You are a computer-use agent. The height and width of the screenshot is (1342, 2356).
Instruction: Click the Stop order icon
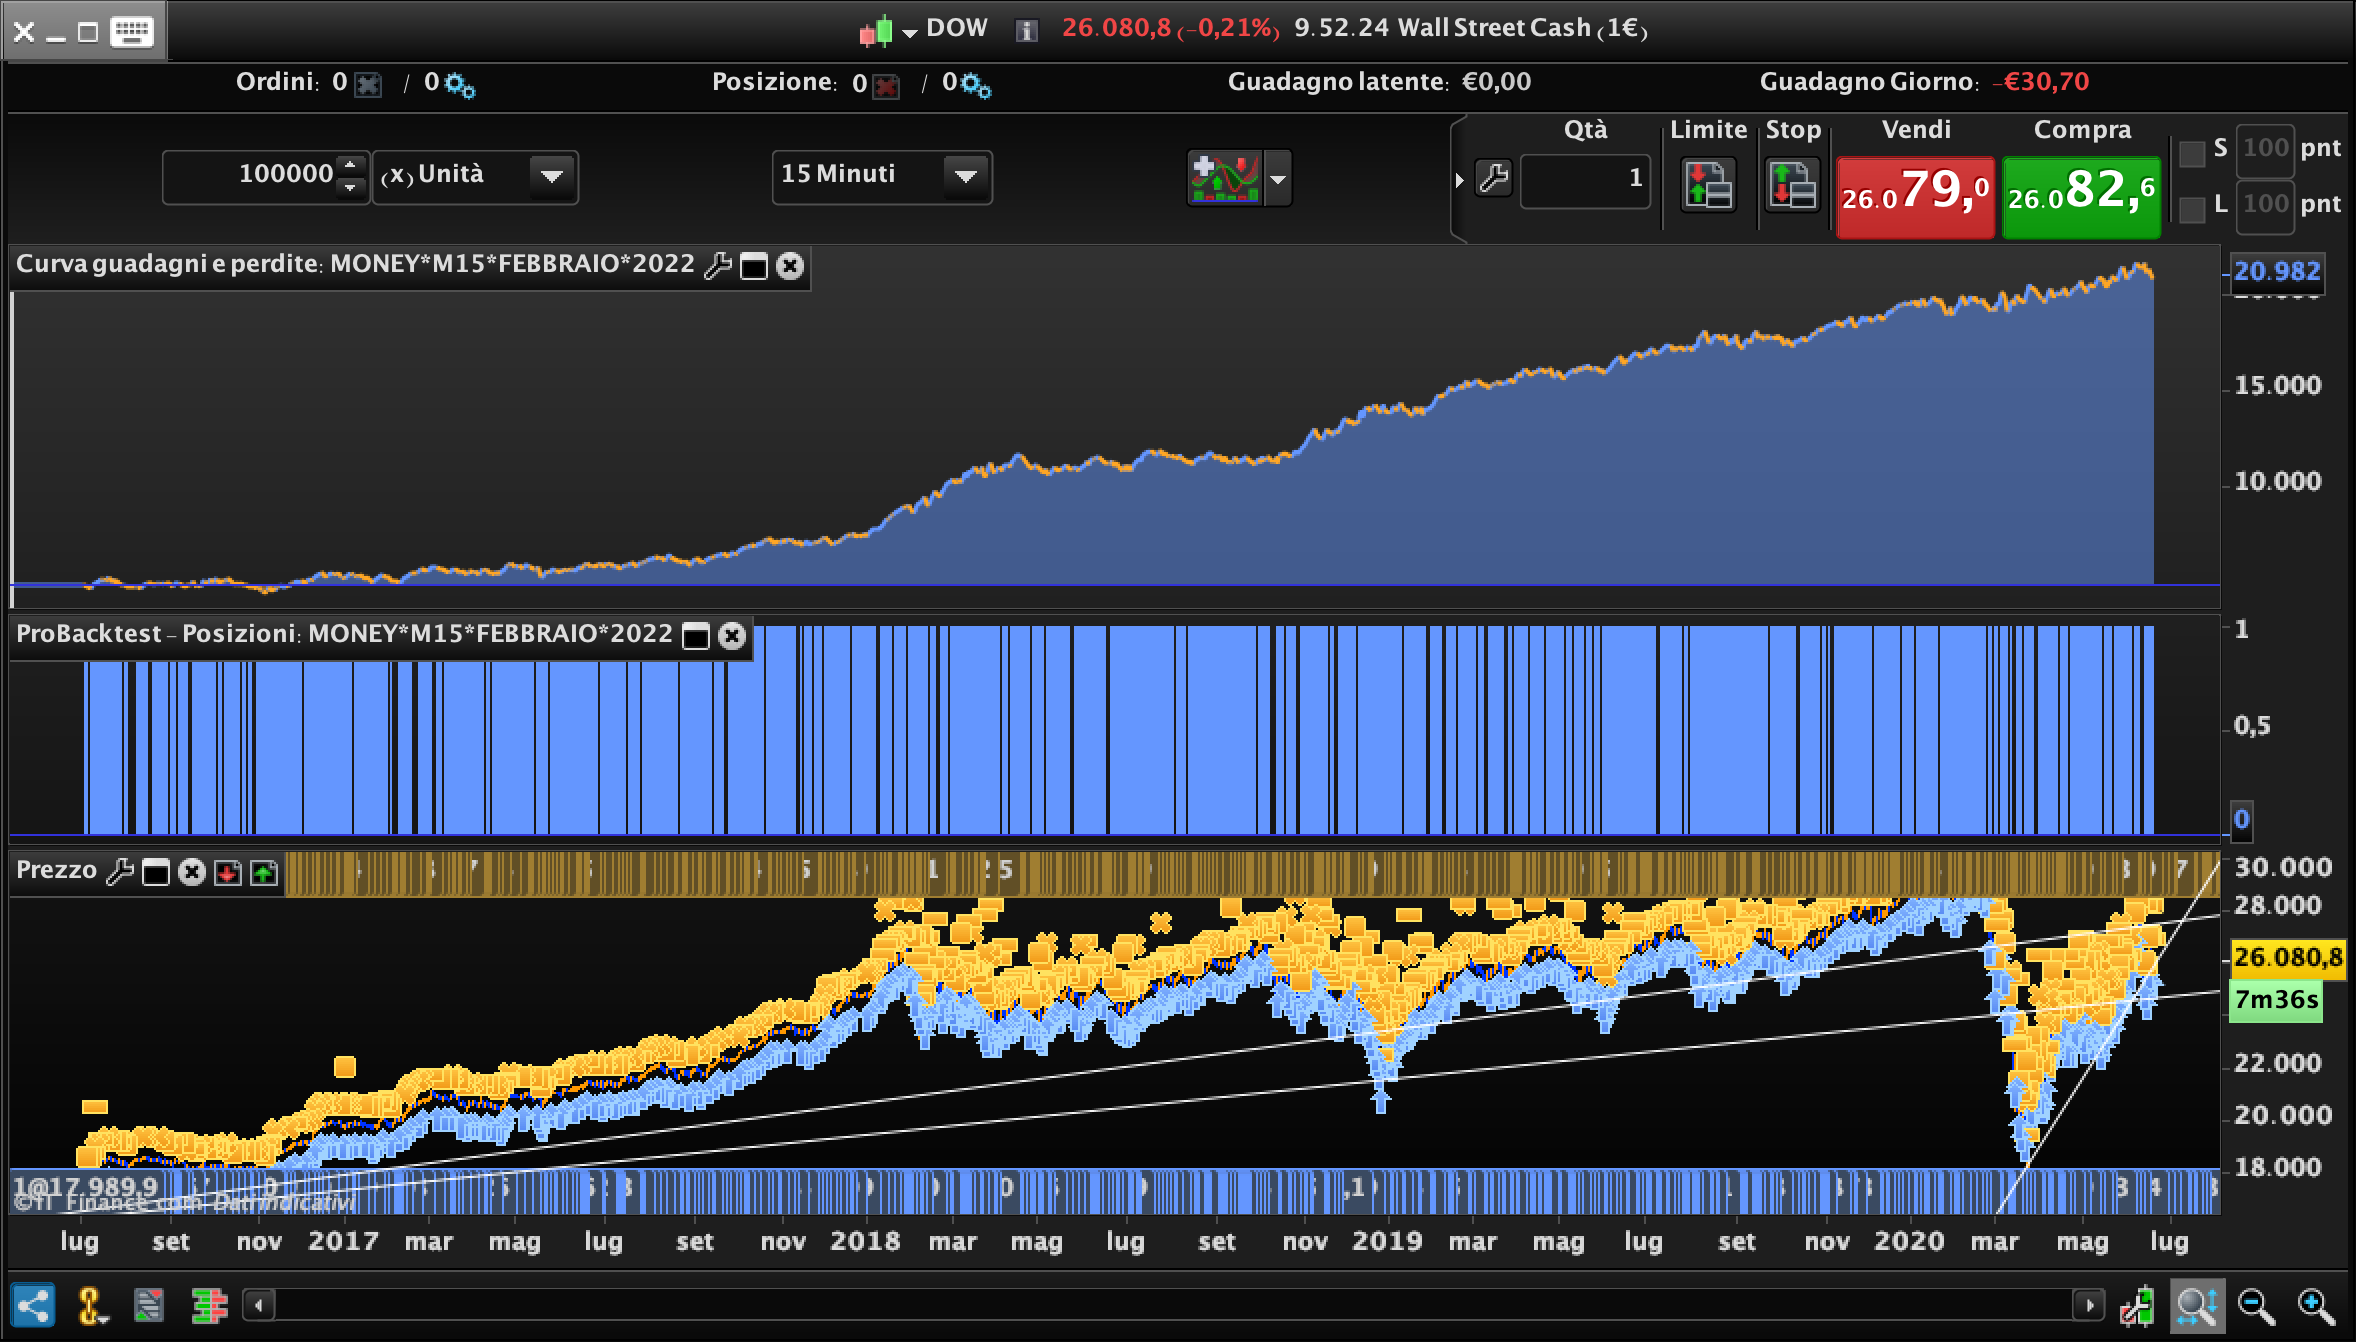click(1791, 185)
